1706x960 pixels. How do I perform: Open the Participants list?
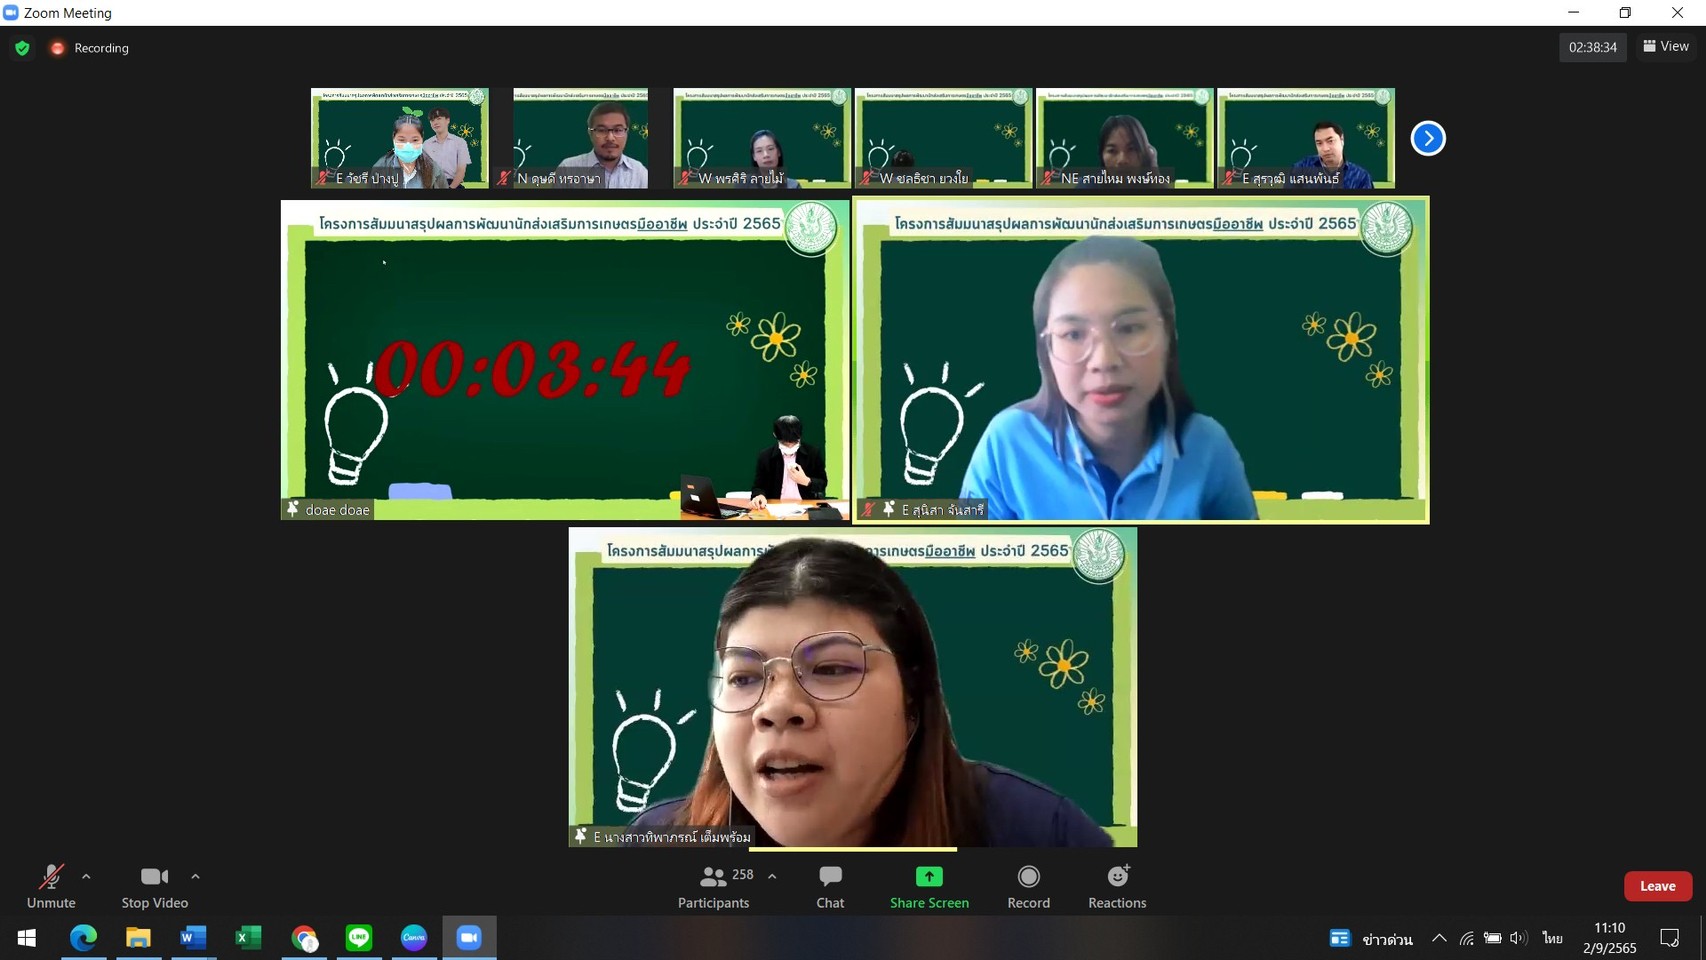(x=714, y=886)
